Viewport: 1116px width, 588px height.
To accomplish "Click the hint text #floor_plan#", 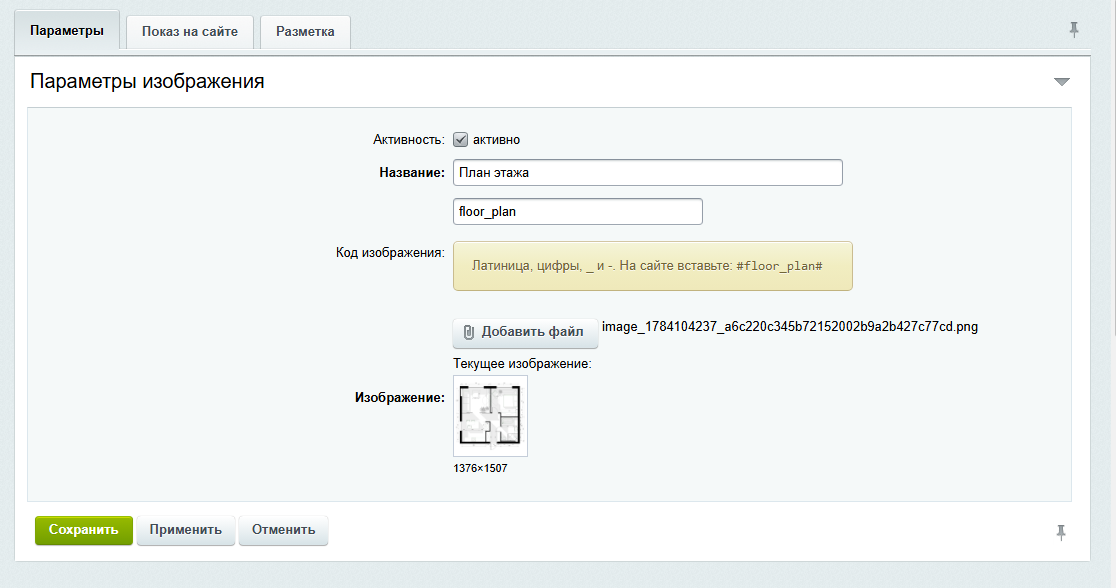I will [779, 266].
